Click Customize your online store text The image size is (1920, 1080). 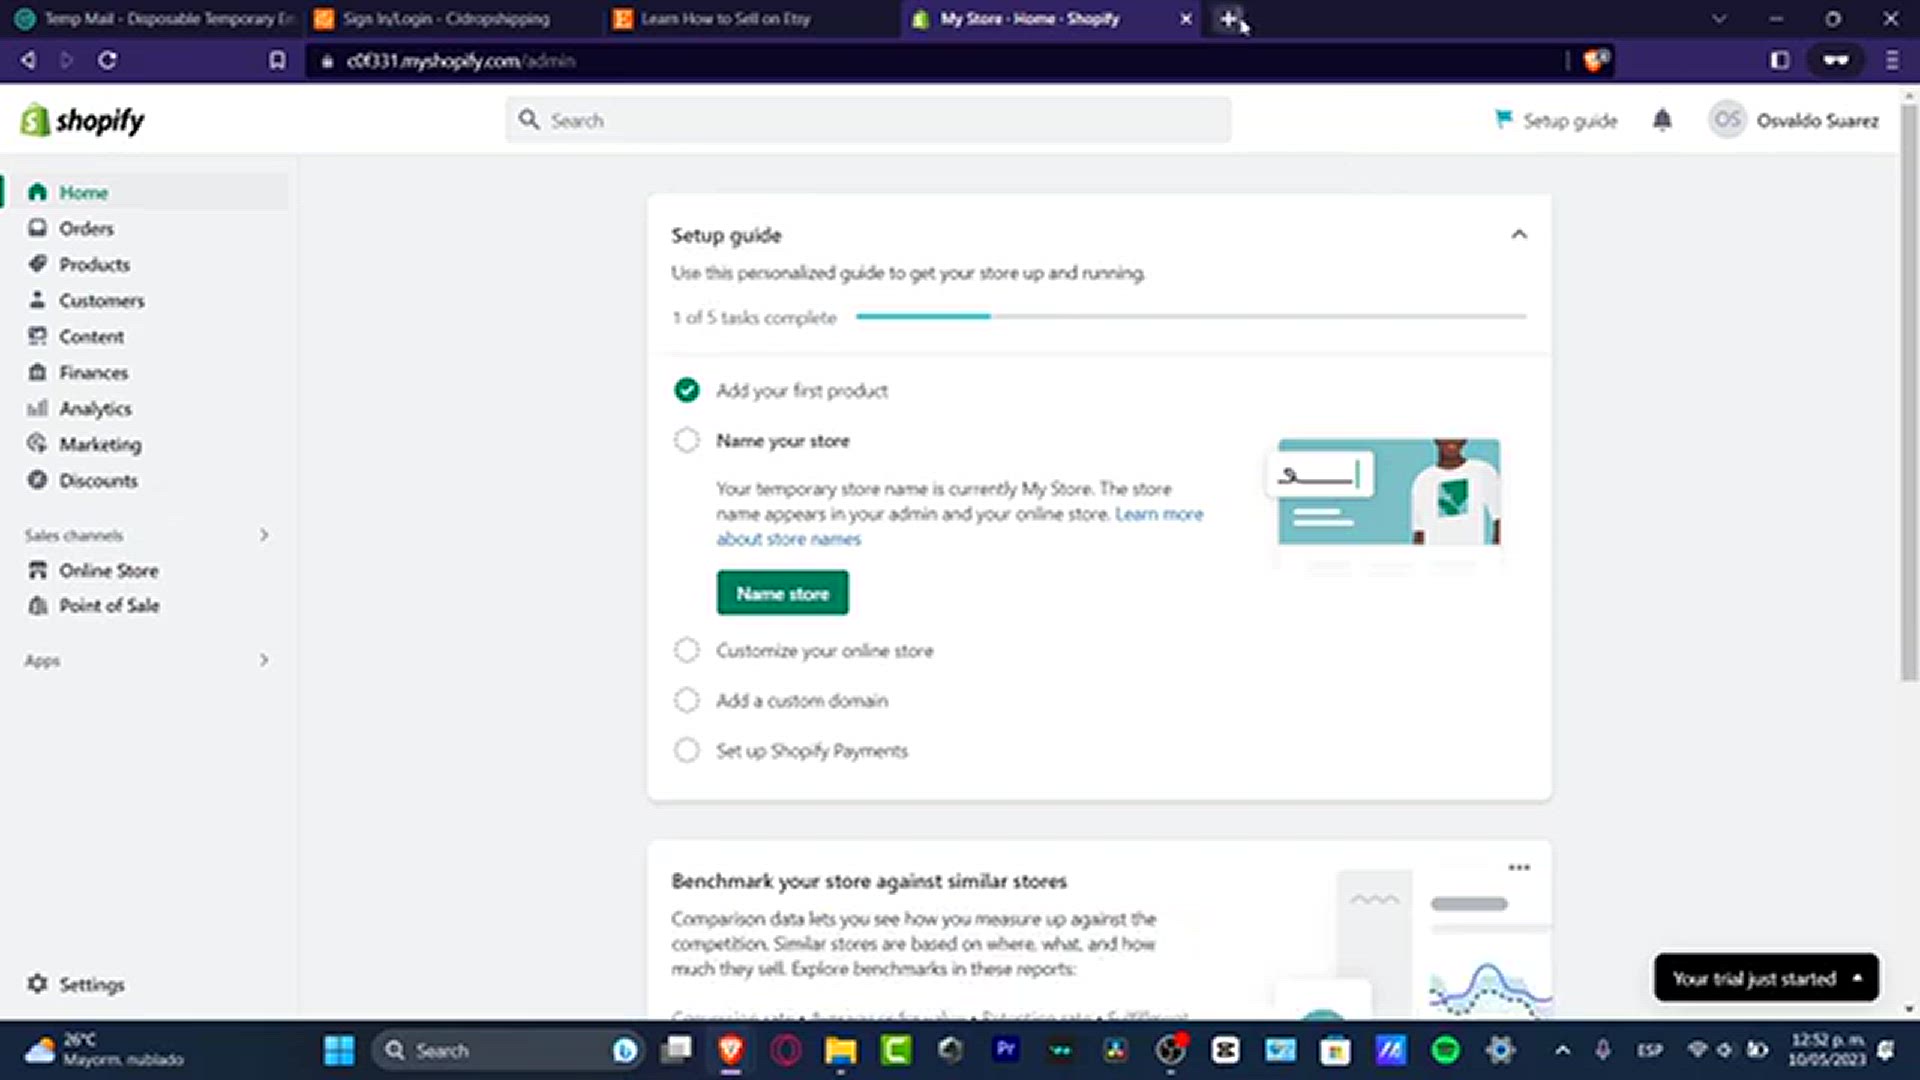[824, 650]
